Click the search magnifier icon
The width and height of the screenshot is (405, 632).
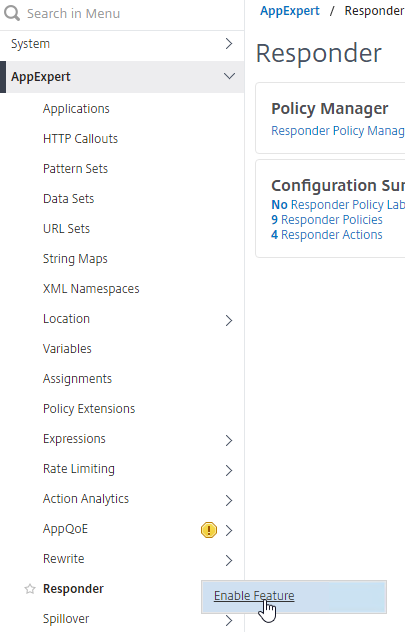12,13
